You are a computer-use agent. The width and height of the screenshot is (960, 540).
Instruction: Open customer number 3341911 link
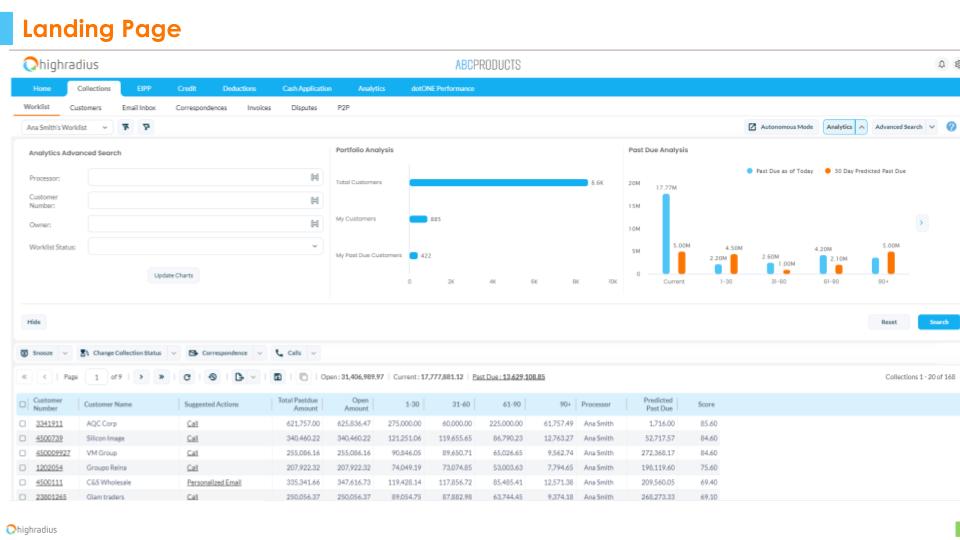[50, 423]
